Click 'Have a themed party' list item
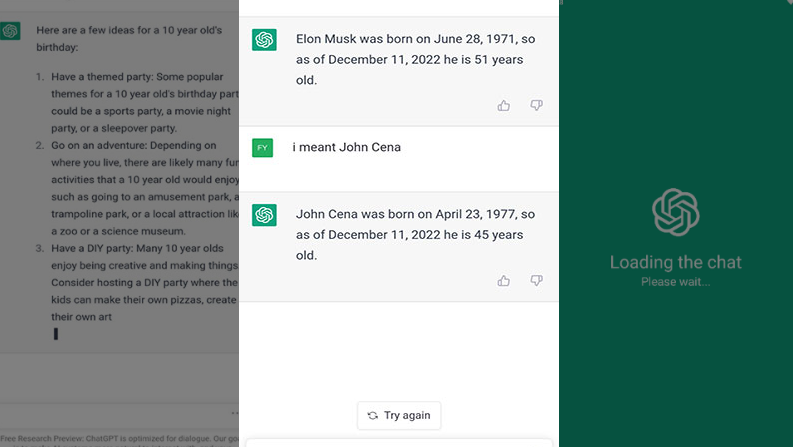The width and height of the screenshot is (793, 447). (x=137, y=102)
